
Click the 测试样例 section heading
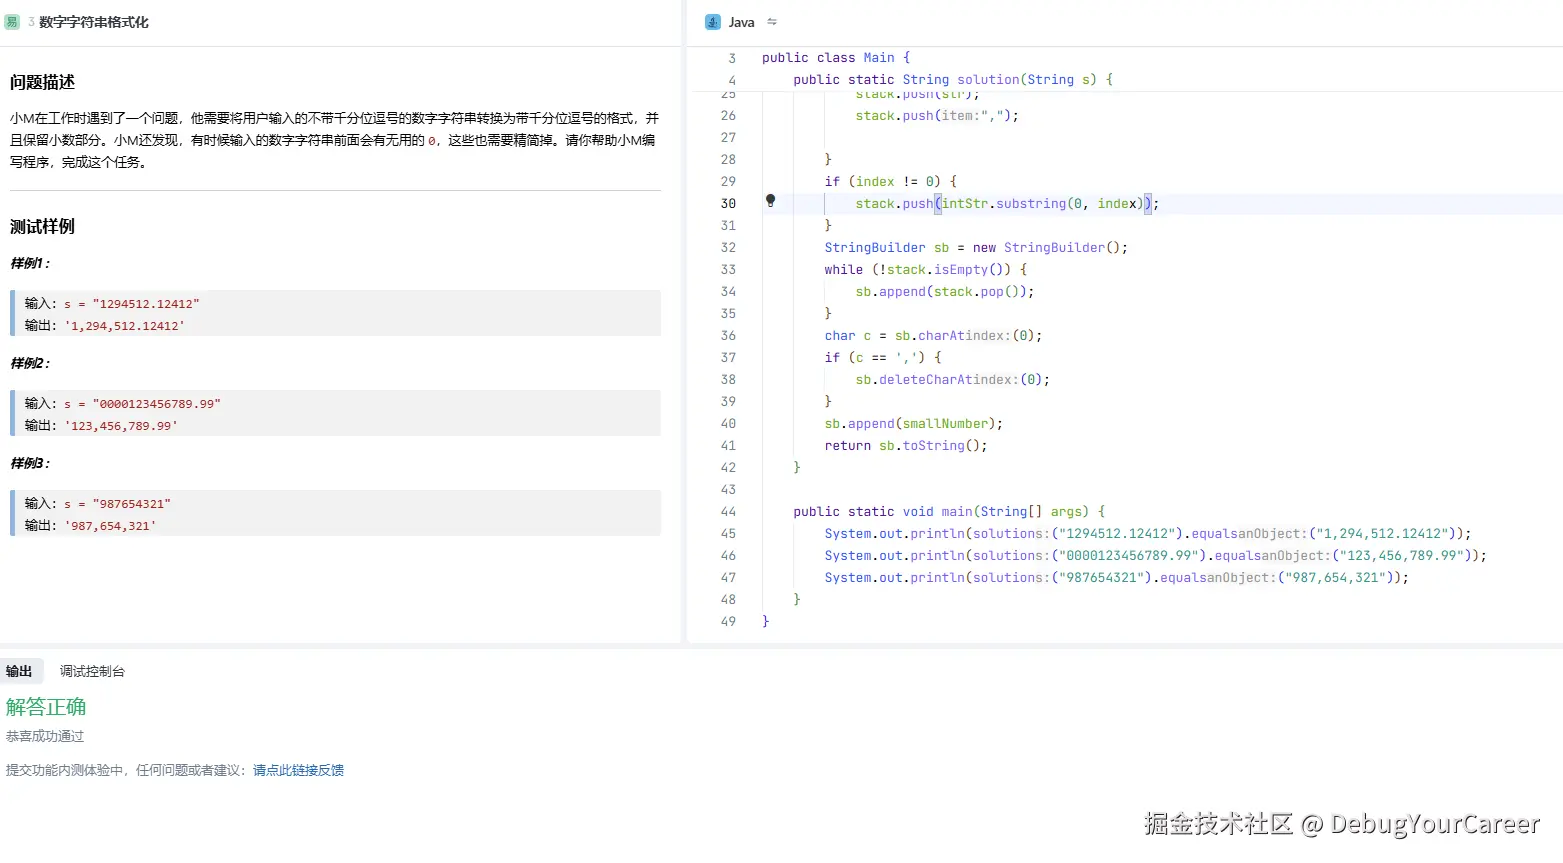41,226
